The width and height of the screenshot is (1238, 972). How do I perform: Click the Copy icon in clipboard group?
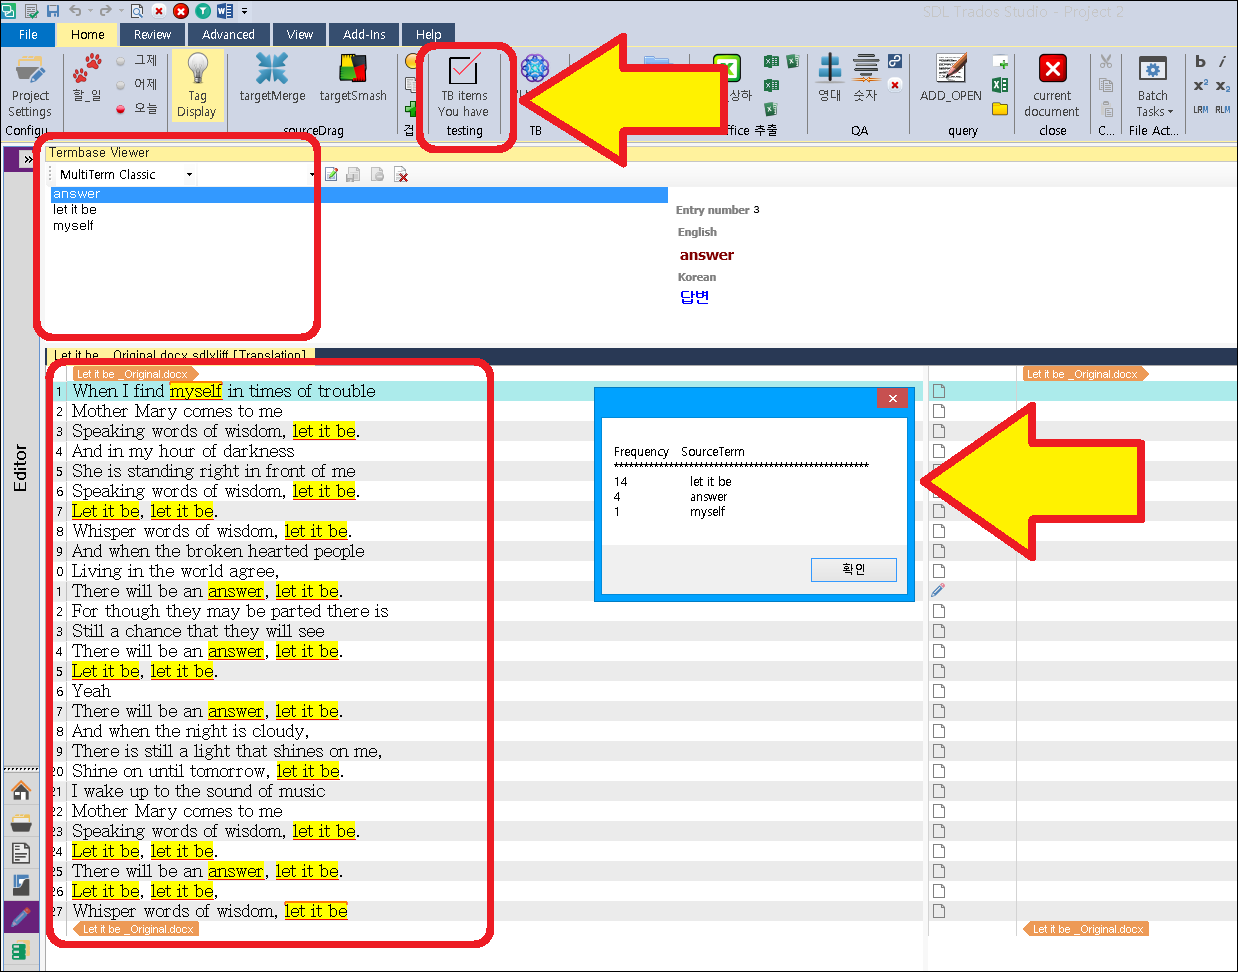tap(1106, 85)
